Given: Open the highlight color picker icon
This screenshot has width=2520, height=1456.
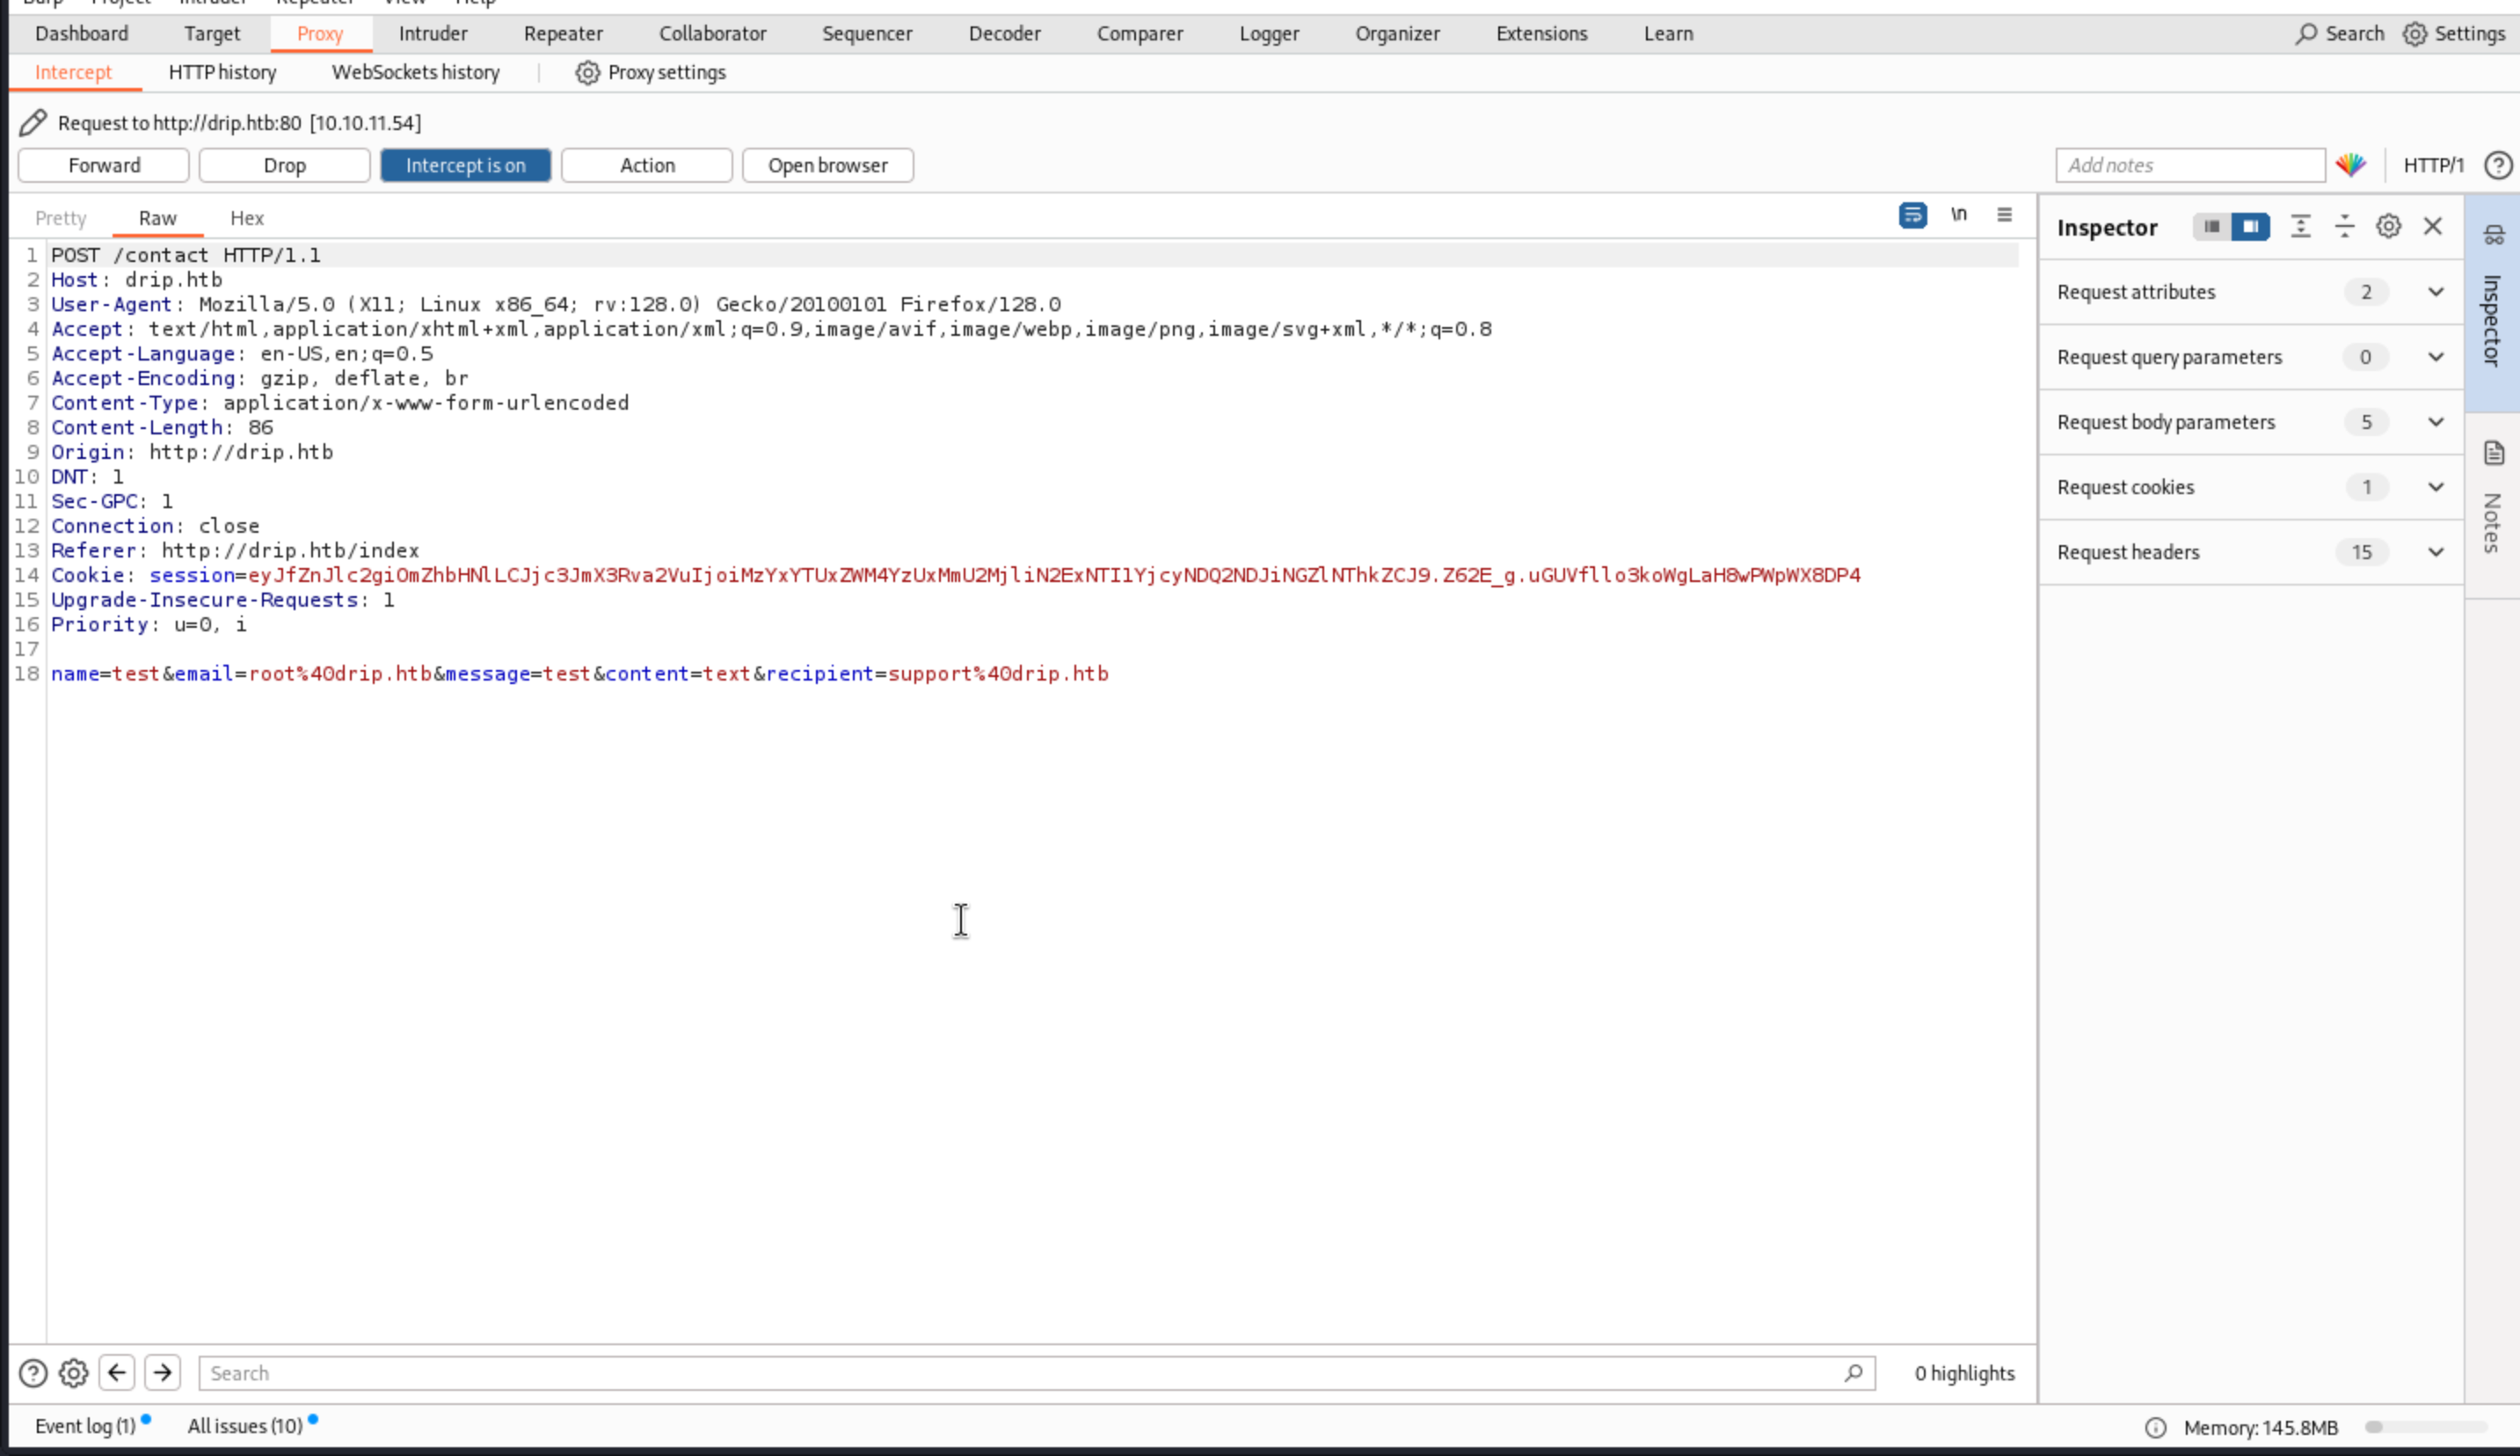Looking at the screenshot, I should pyautogui.click(x=2351, y=165).
